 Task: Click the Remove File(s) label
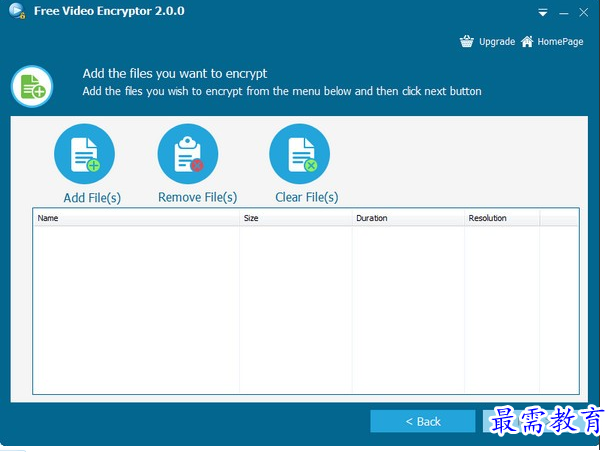tap(197, 197)
